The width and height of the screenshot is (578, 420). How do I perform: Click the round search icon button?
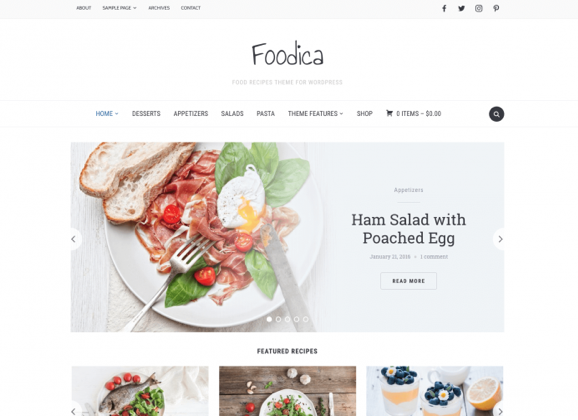(496, 114)
